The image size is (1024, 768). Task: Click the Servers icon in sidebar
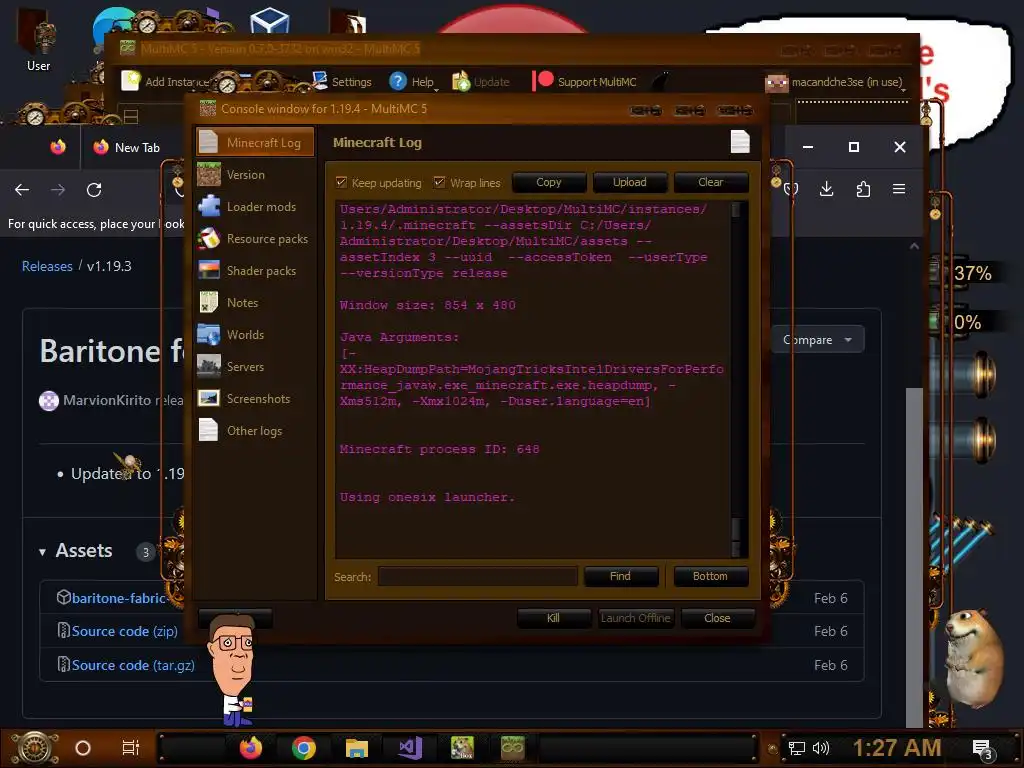tap(209, 366)
